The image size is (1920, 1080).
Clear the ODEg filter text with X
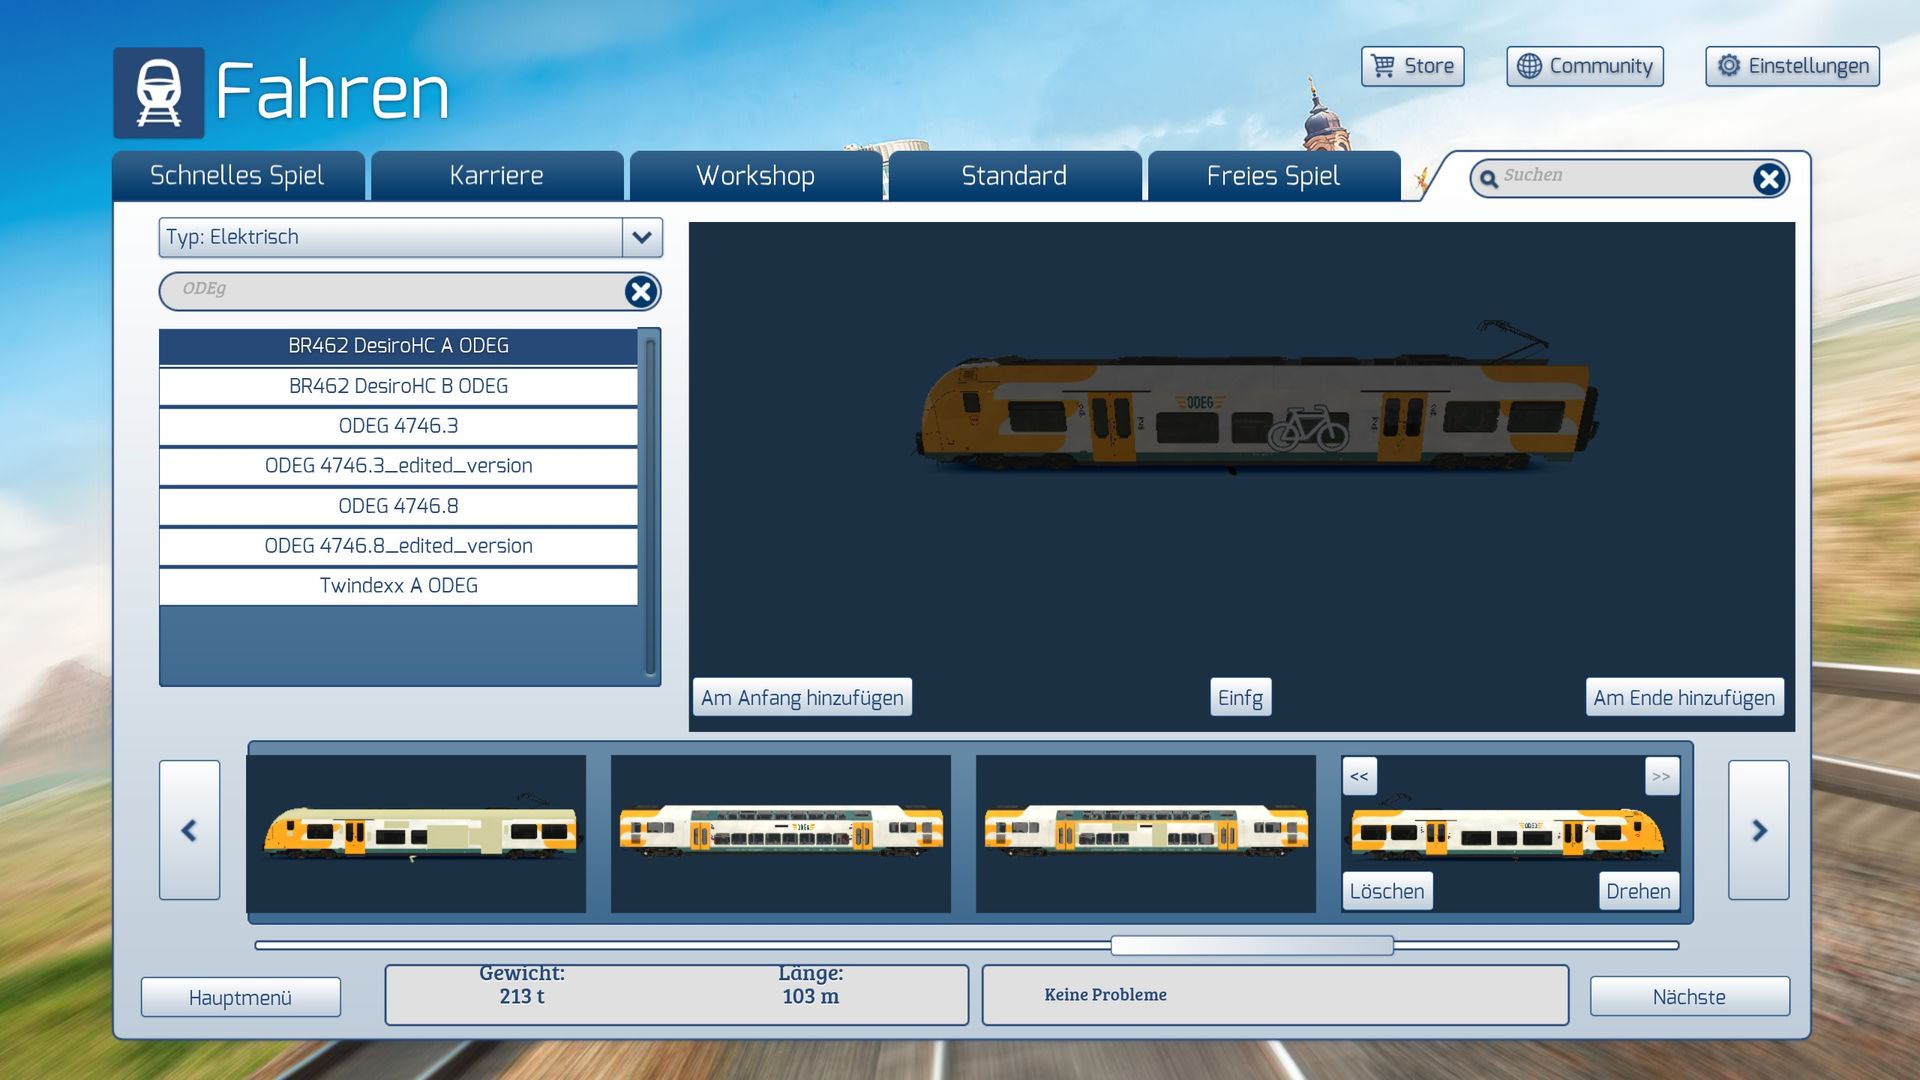[x=640, y=291]
